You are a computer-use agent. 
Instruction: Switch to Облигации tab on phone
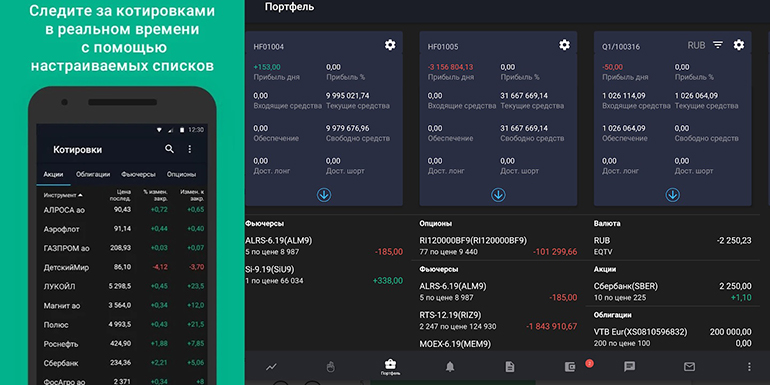pyautogui.click(x=93, y=174)
